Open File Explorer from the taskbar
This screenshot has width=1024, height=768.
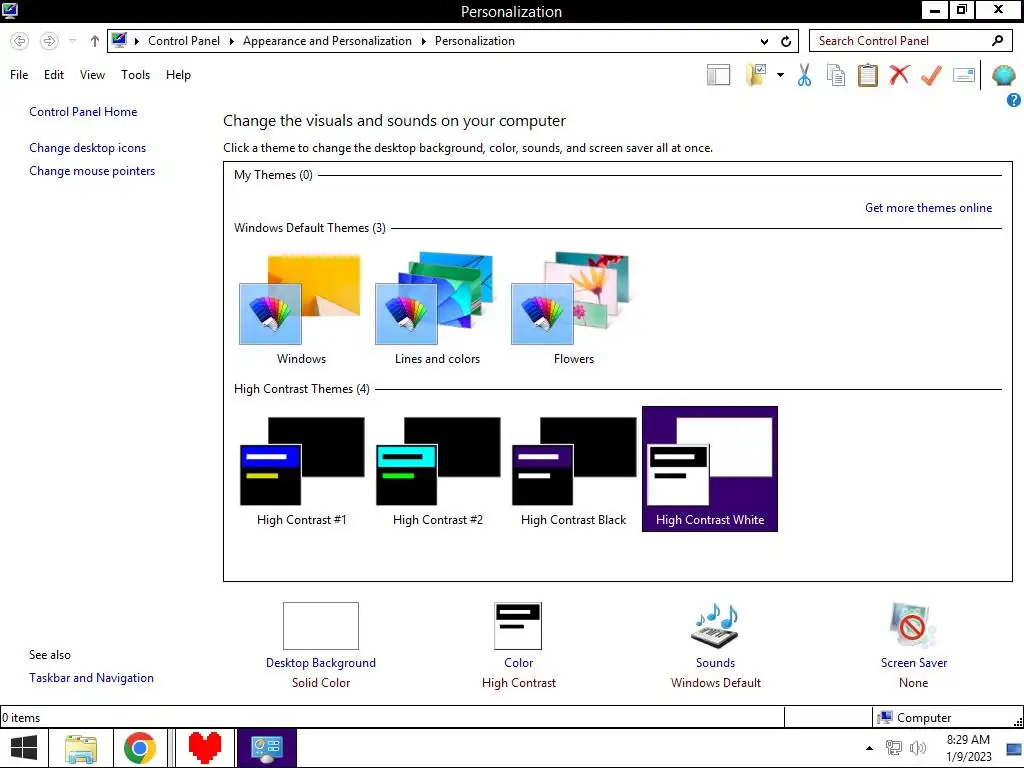pos(82,748)
